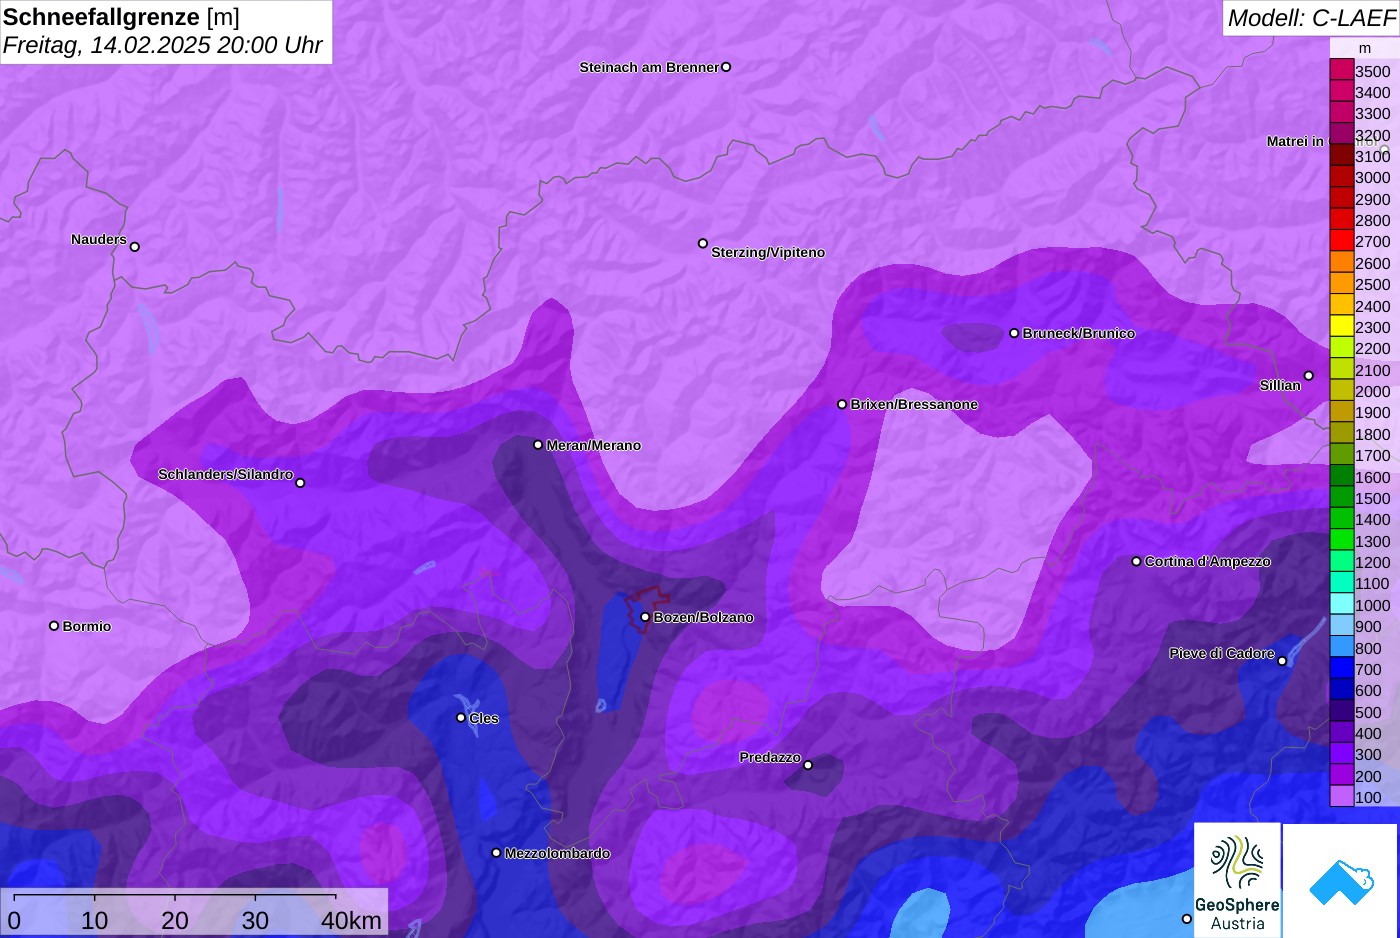
Task: Click the '30' scale bar label
Action: click(x=255, y=920)
